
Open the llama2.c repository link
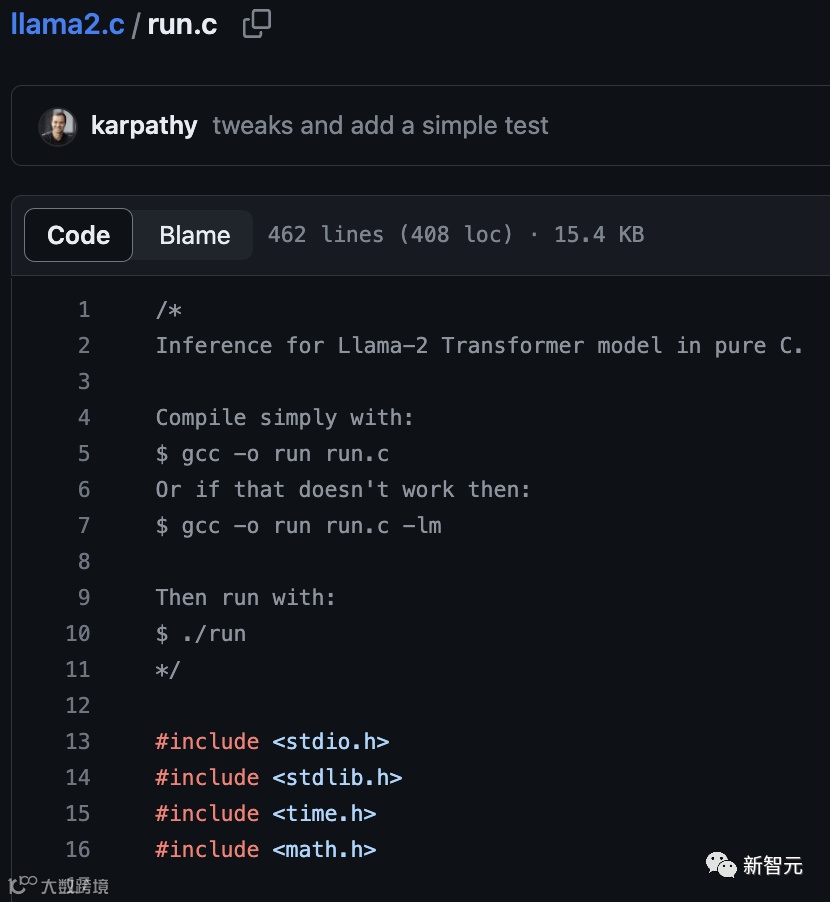tap(67, 24)
